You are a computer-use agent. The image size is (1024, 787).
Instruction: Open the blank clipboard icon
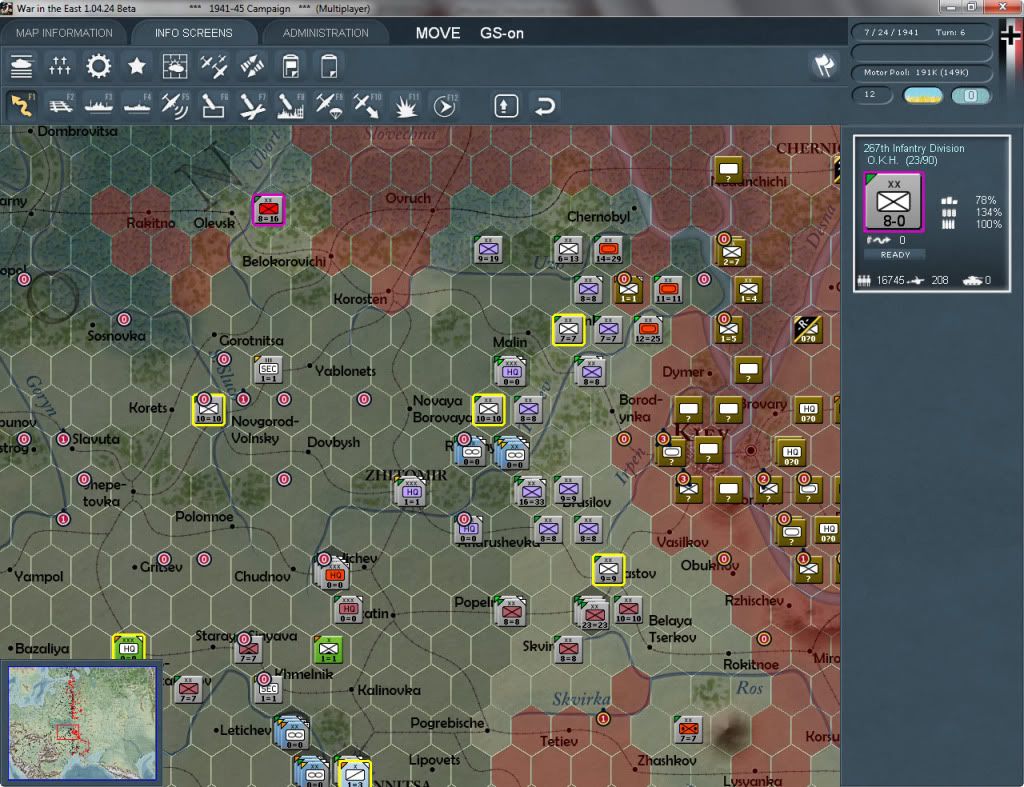pyautogui.click(x=329, y=67)
